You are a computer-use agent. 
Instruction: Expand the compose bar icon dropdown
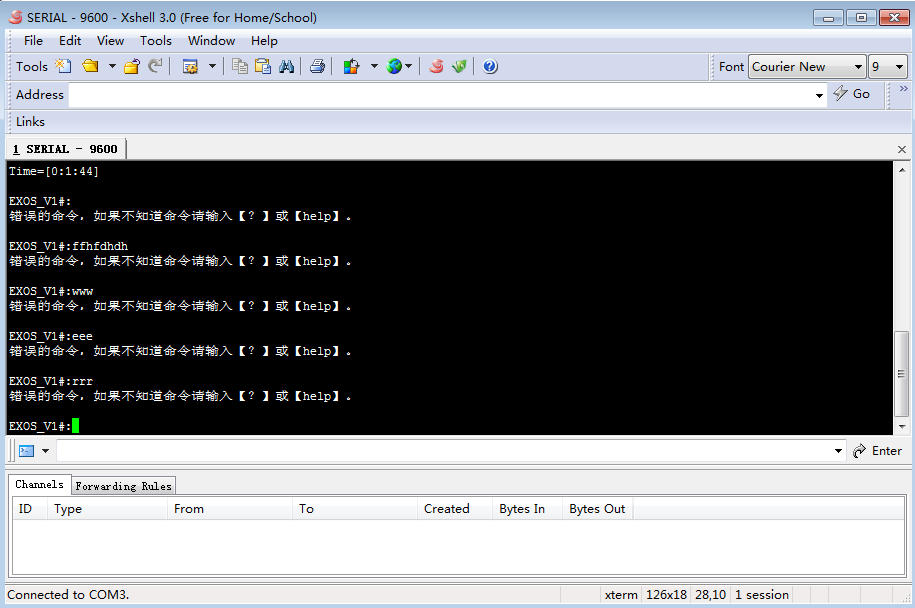click(x=45, y=451)
